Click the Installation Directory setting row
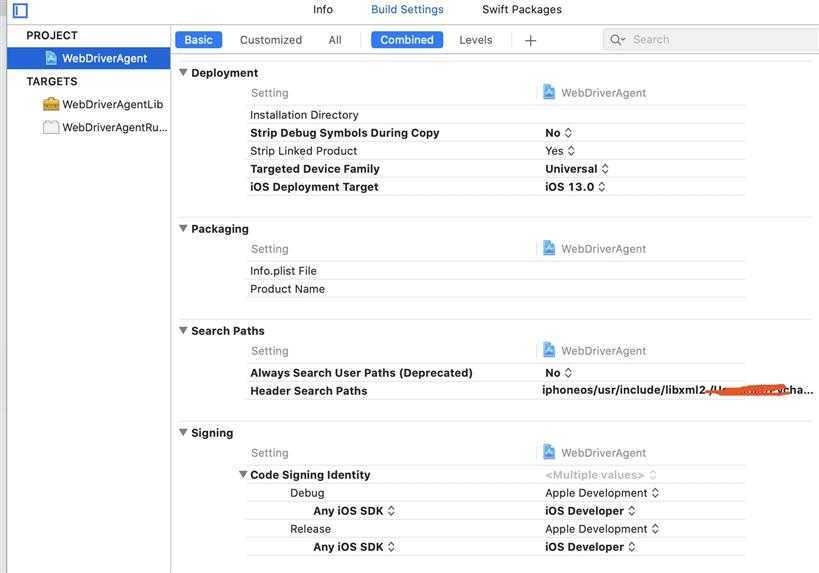 496,114
